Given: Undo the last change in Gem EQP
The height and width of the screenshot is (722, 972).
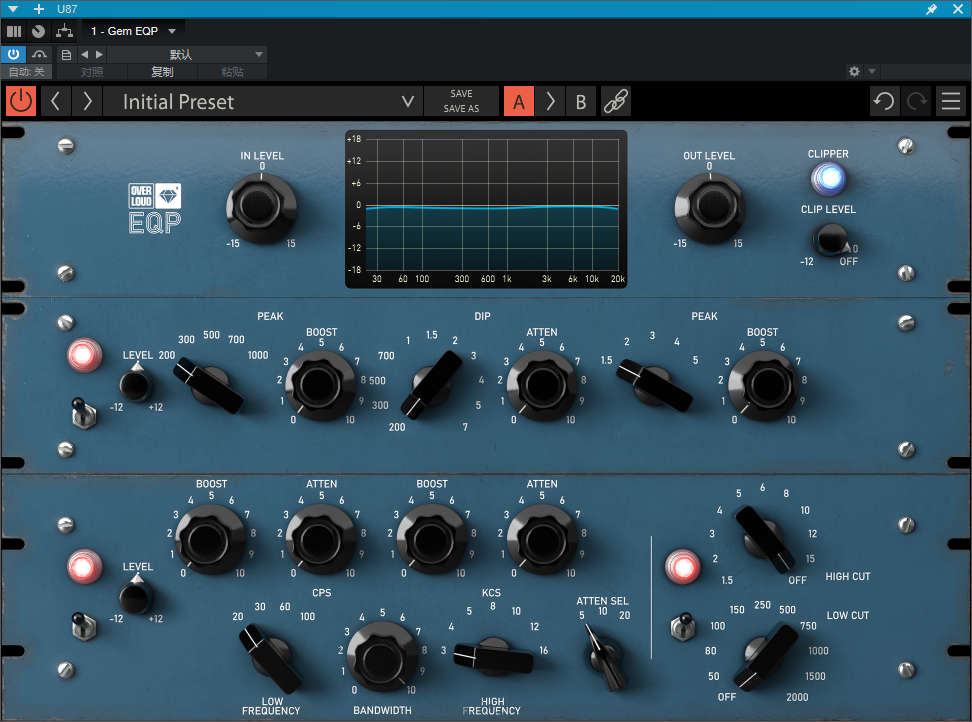Looking at the screenshot, I should coord(884,101).
